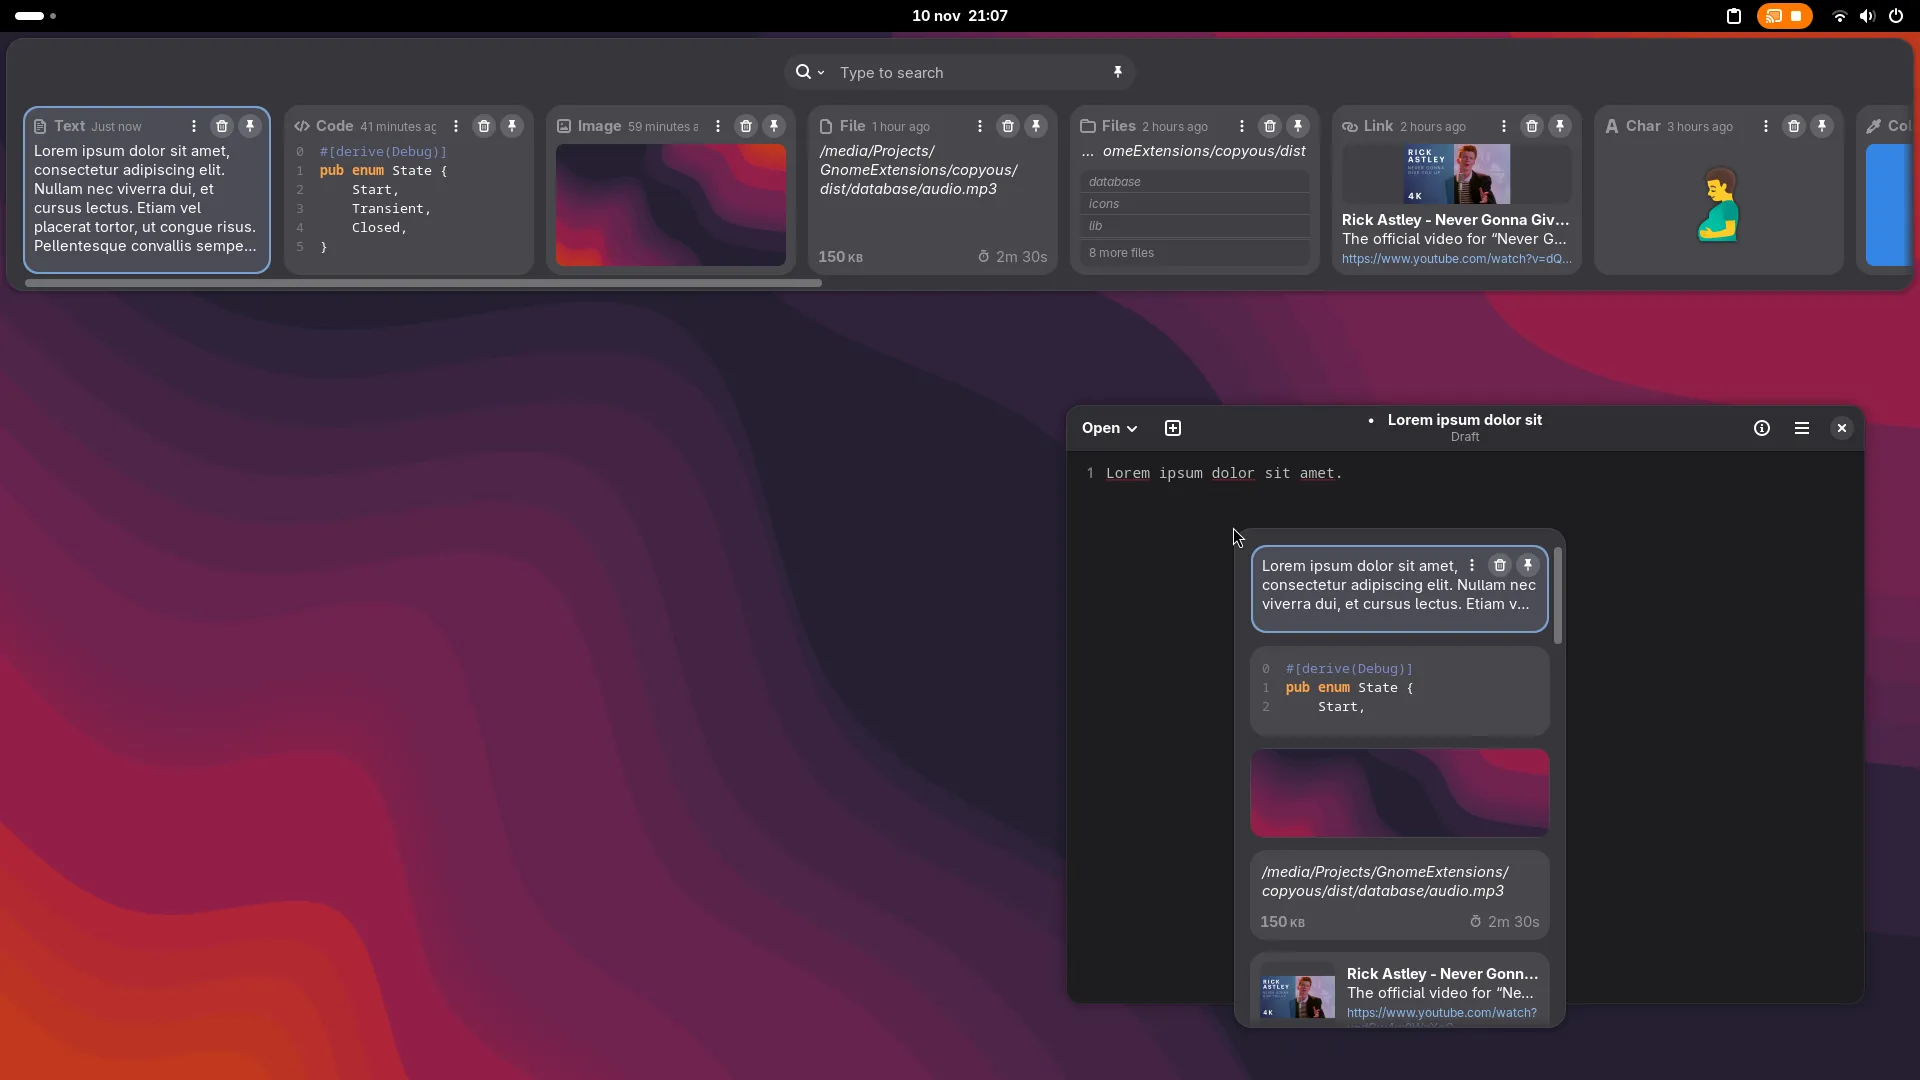This screenshot has height=1080, width=1920.
Task: Delete the Image clipboard entry
Action: click(x=746, y=126)
